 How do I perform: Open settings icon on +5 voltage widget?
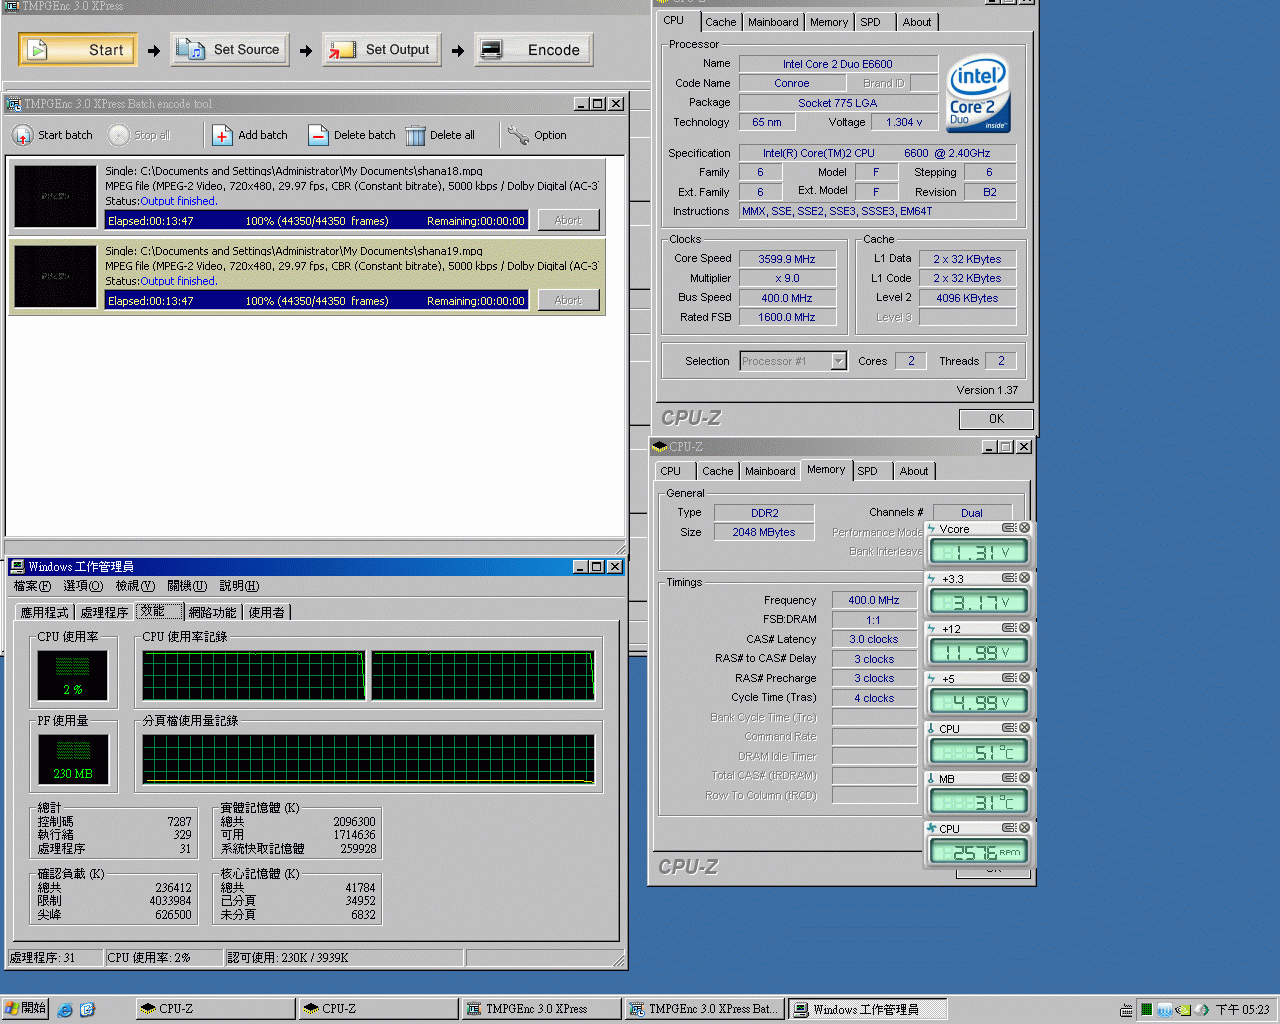coord(1009,678)
